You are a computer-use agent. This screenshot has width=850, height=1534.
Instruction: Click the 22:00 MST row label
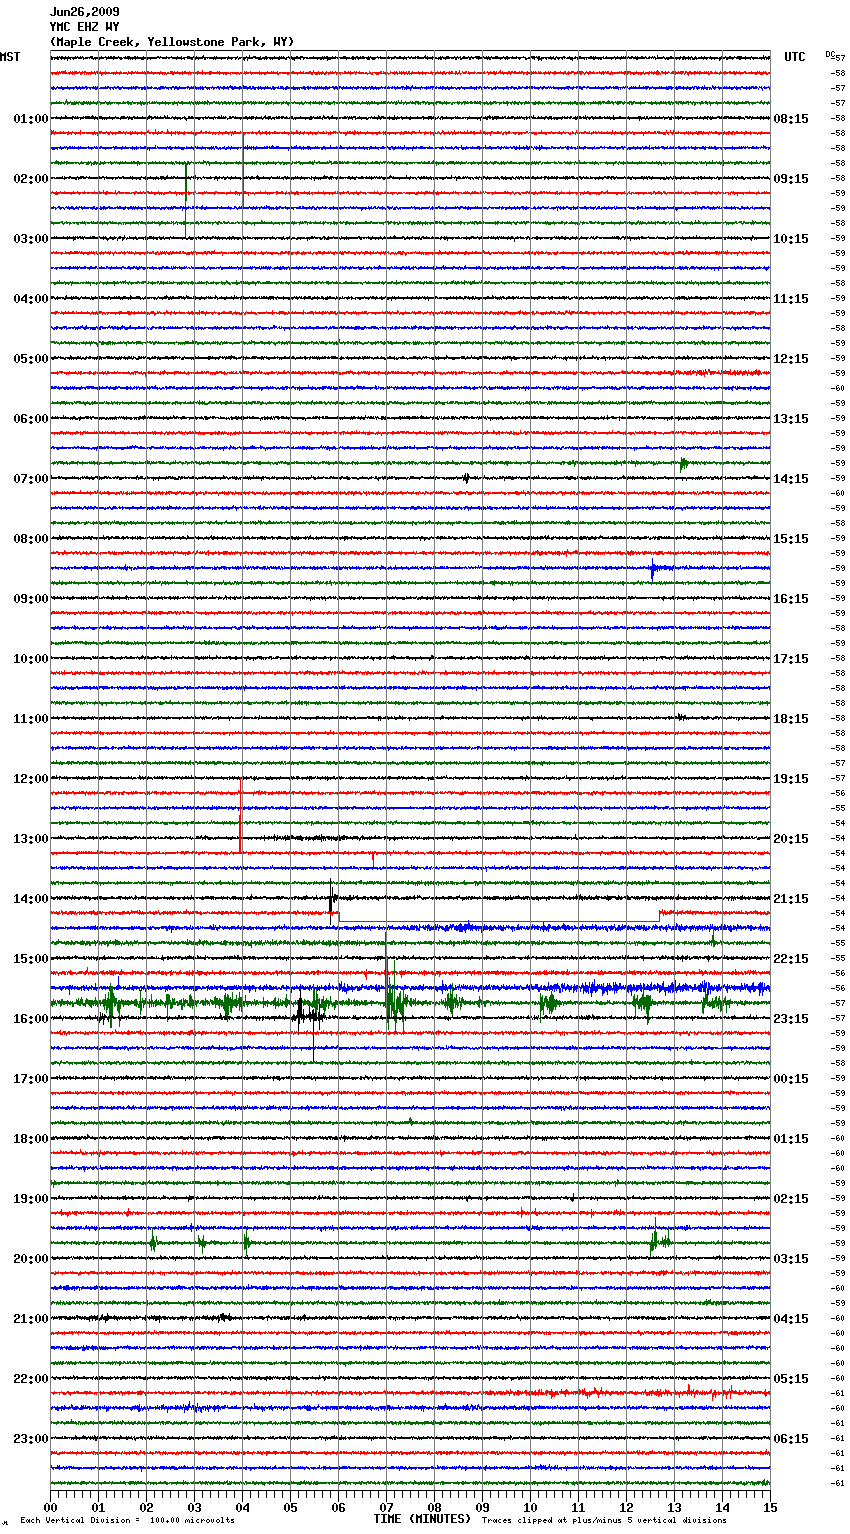coord(31,1379)
